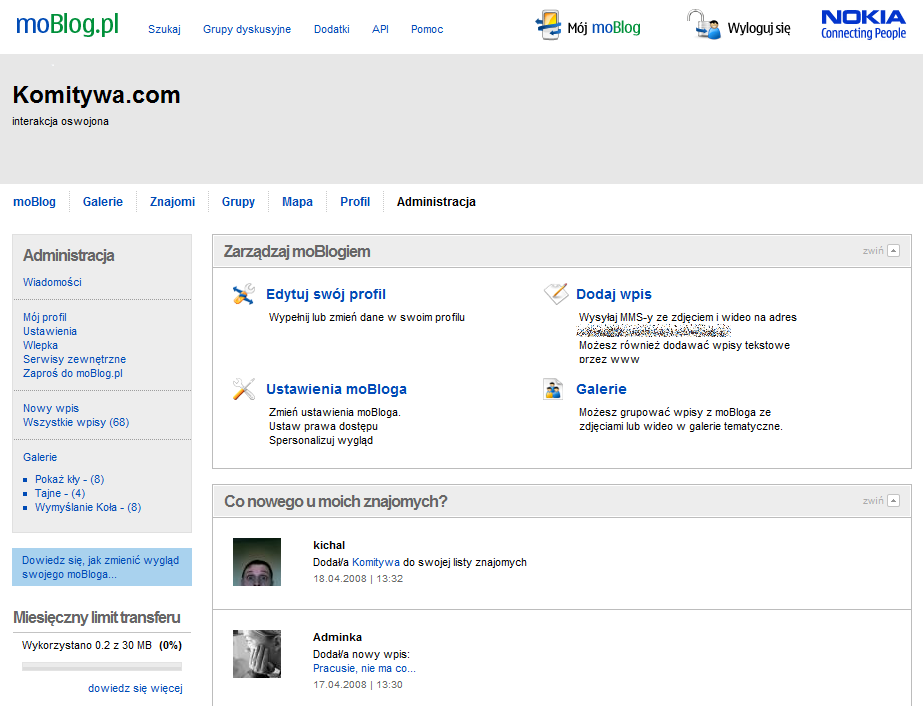Open Wiadomości in the sidebar
This screenshot has height=706, width=923.
click(52, 283)
